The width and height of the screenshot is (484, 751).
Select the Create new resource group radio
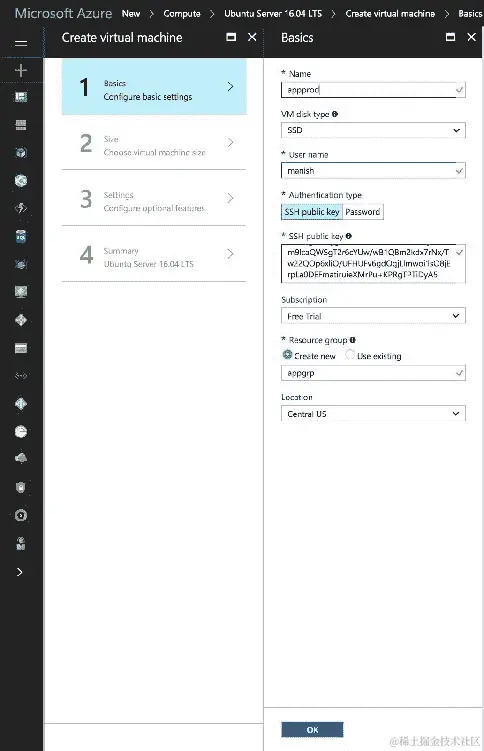click(287, 355)
